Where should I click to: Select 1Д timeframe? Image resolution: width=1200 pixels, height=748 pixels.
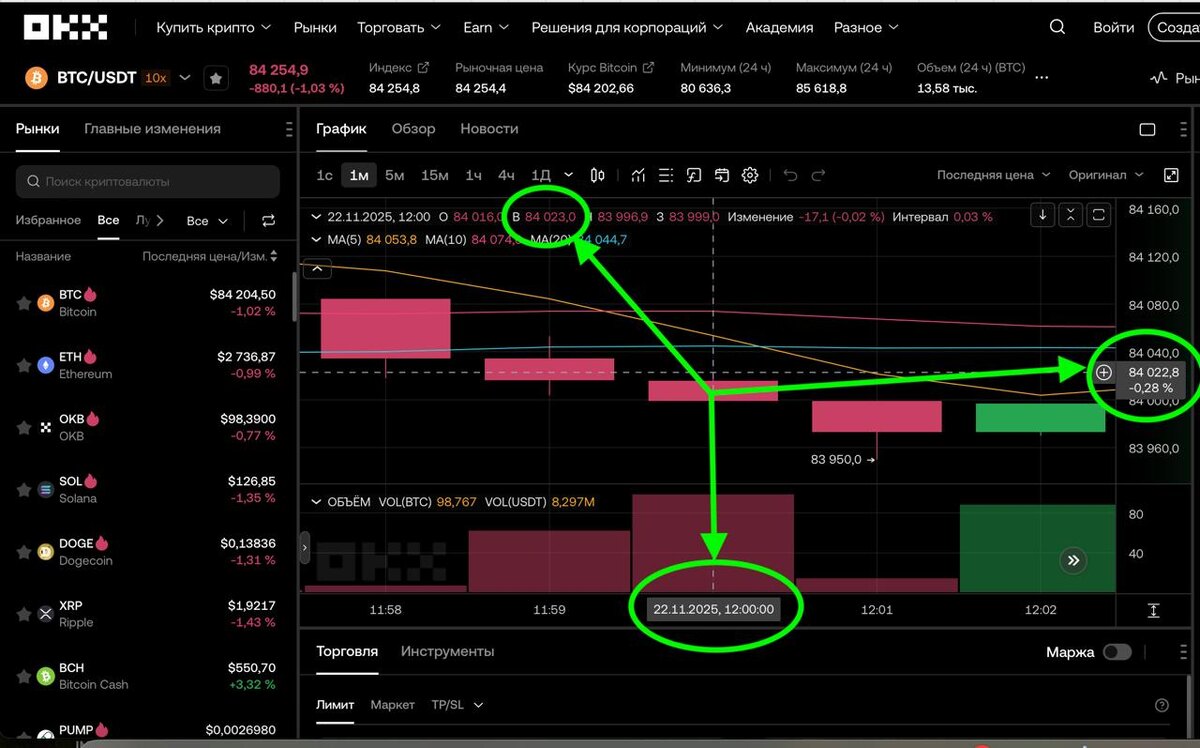(x=541, y=175)
